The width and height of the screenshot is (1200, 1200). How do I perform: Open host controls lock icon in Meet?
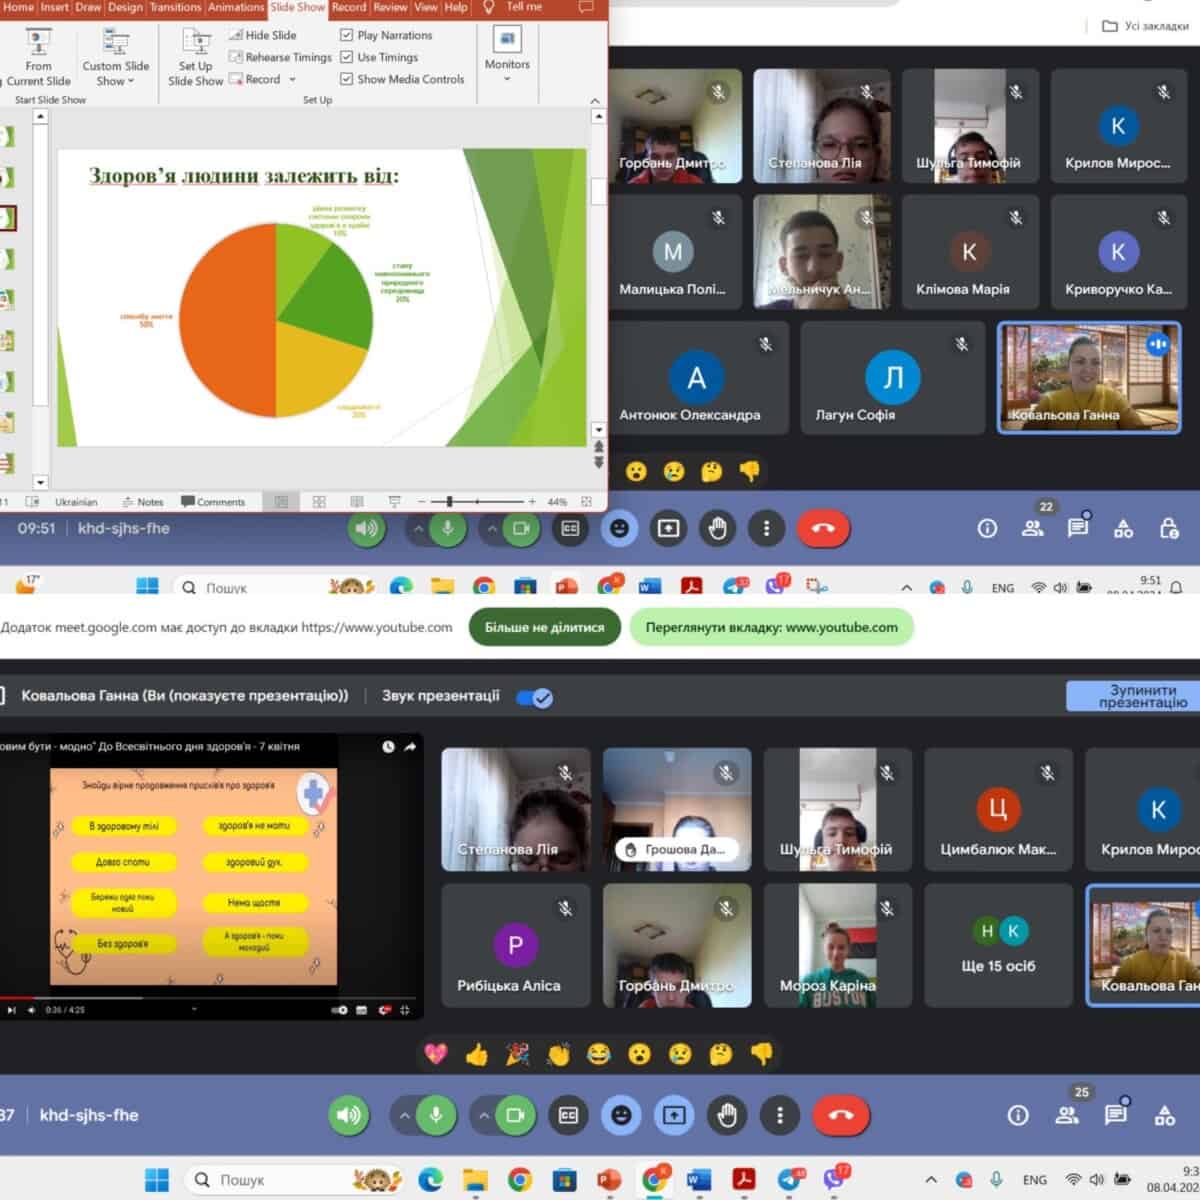pyautogui.click(x=1168, y=528)
